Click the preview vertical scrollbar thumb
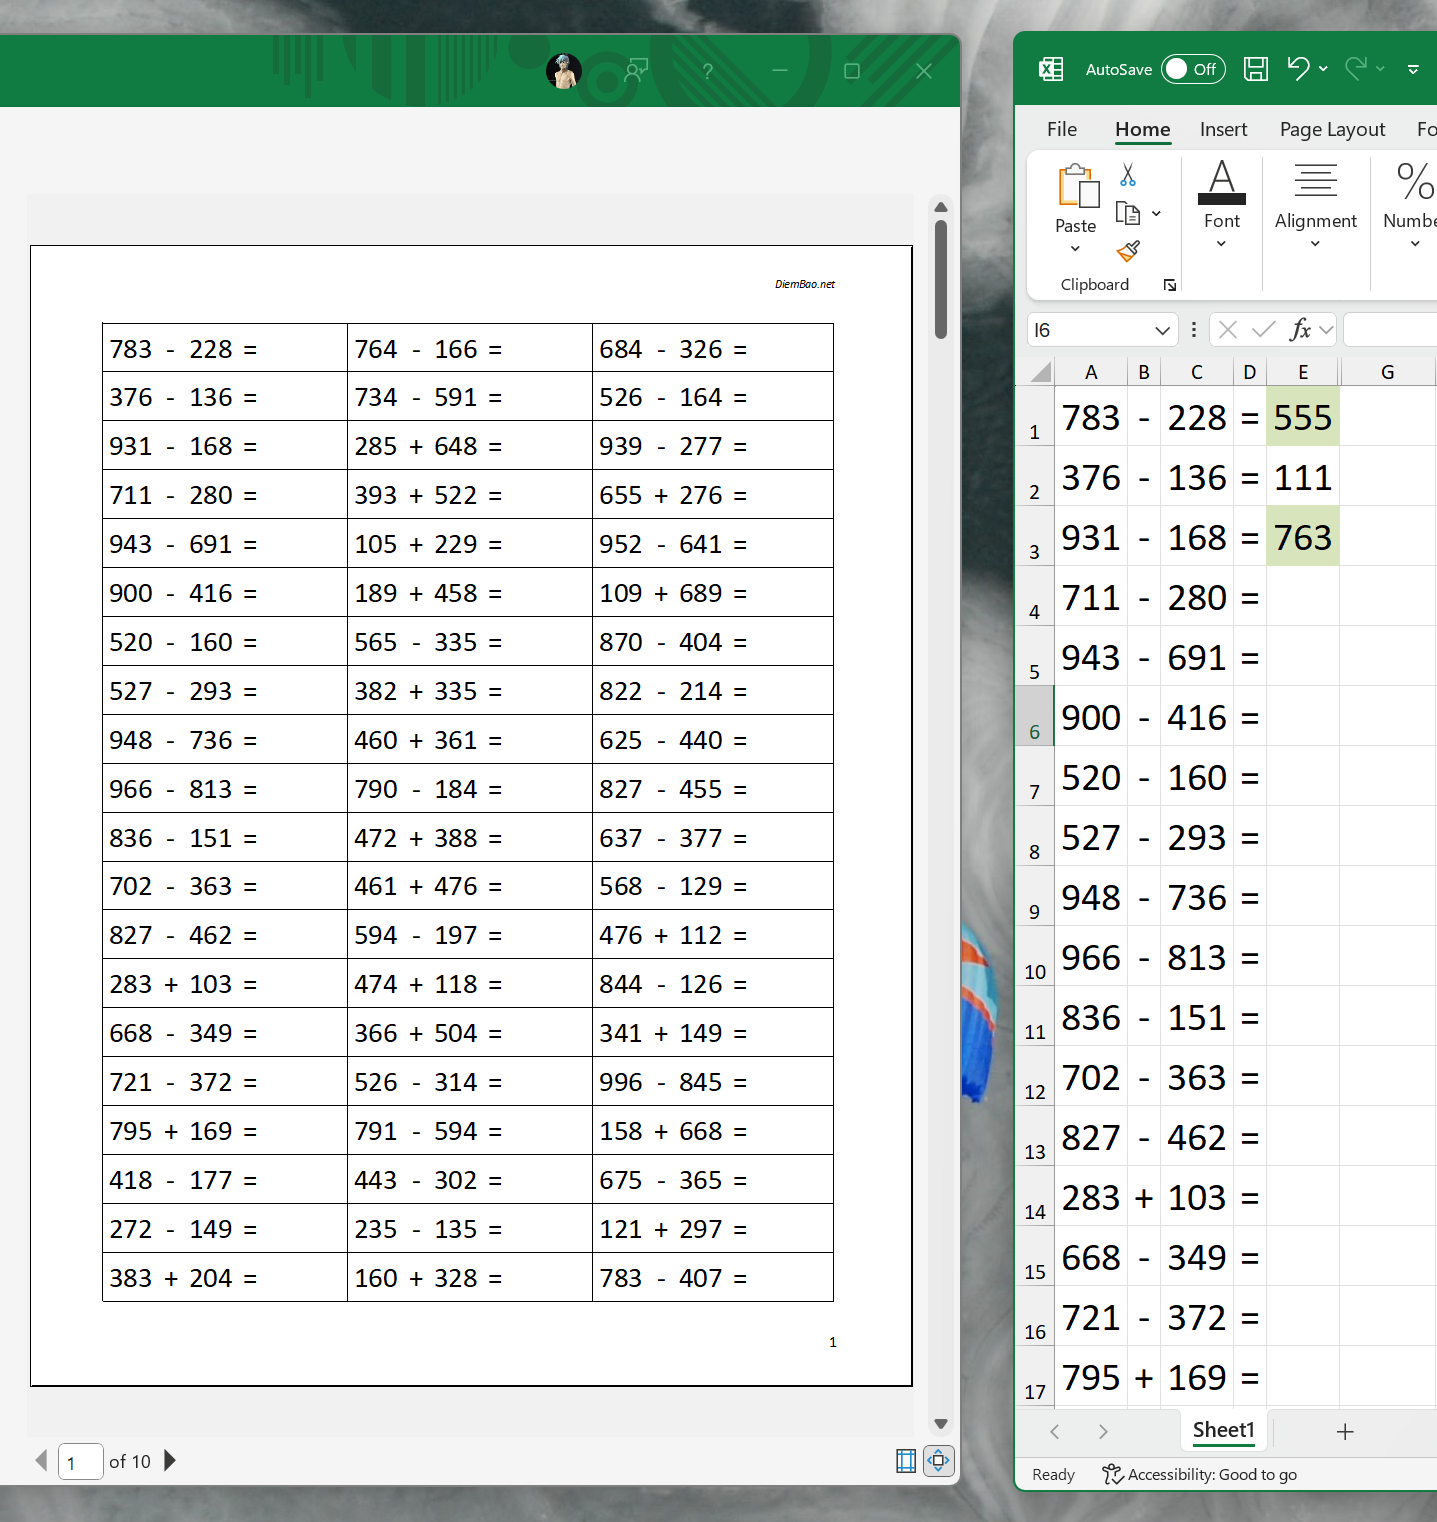The image size is (1437, 1522). 941,280
